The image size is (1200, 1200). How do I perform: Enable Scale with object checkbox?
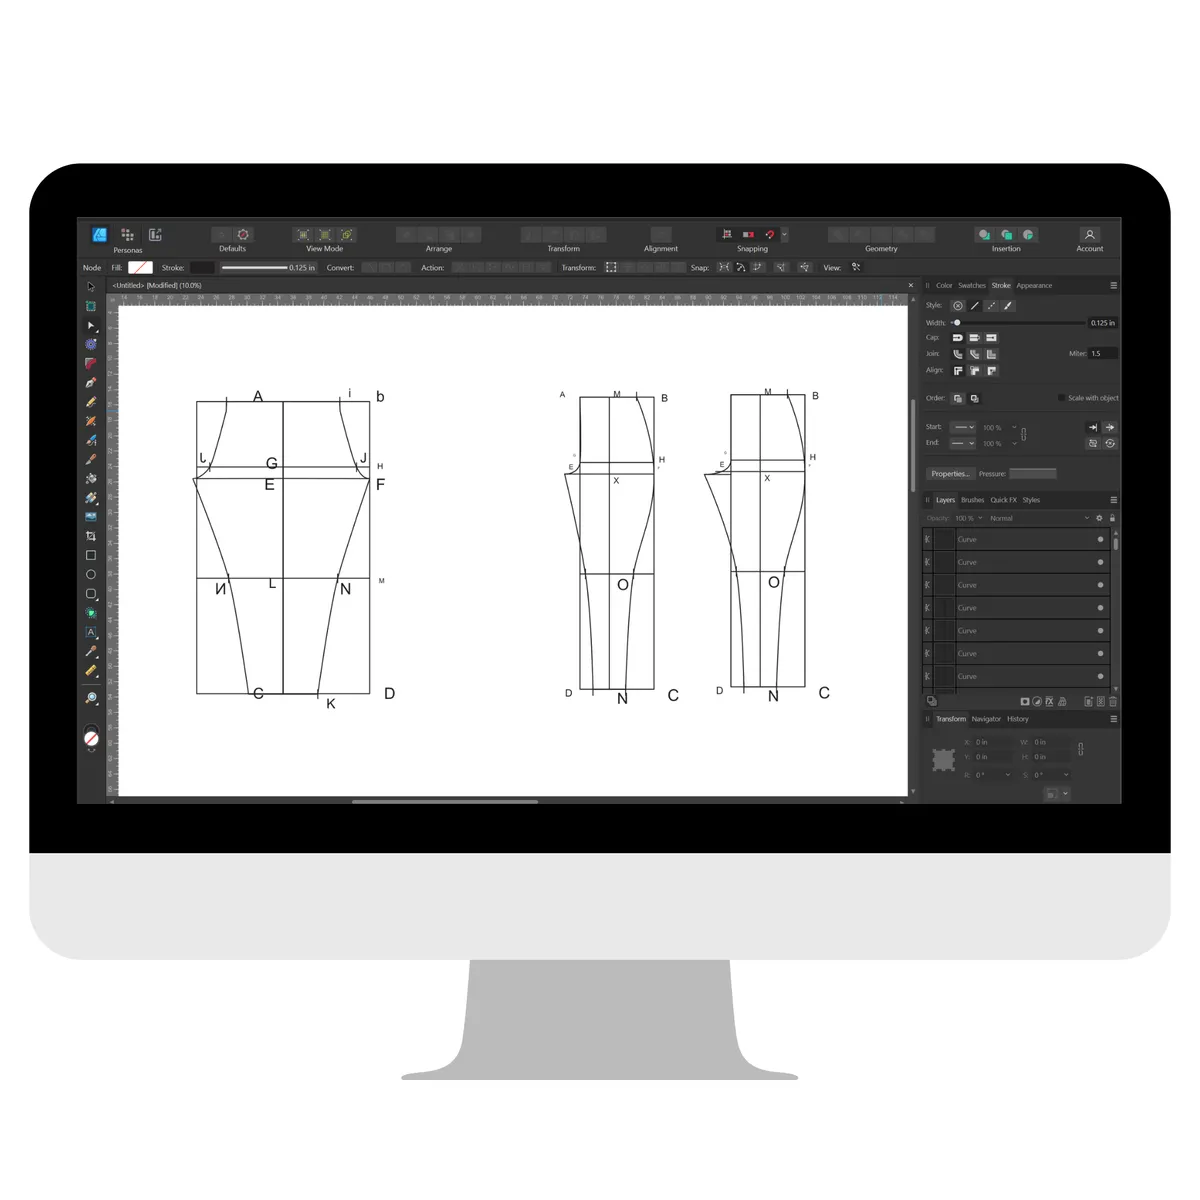click(x=1061, y=398)
